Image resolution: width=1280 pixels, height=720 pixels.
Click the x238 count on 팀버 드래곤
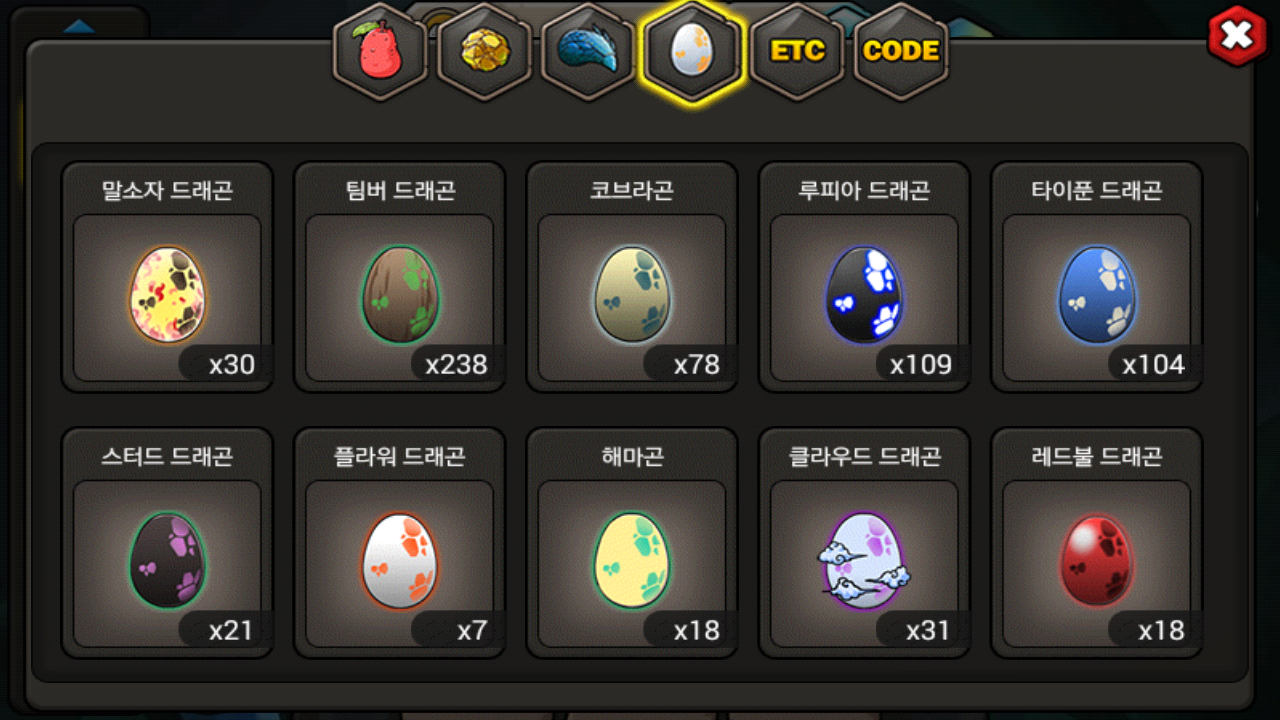pos(456,364)
